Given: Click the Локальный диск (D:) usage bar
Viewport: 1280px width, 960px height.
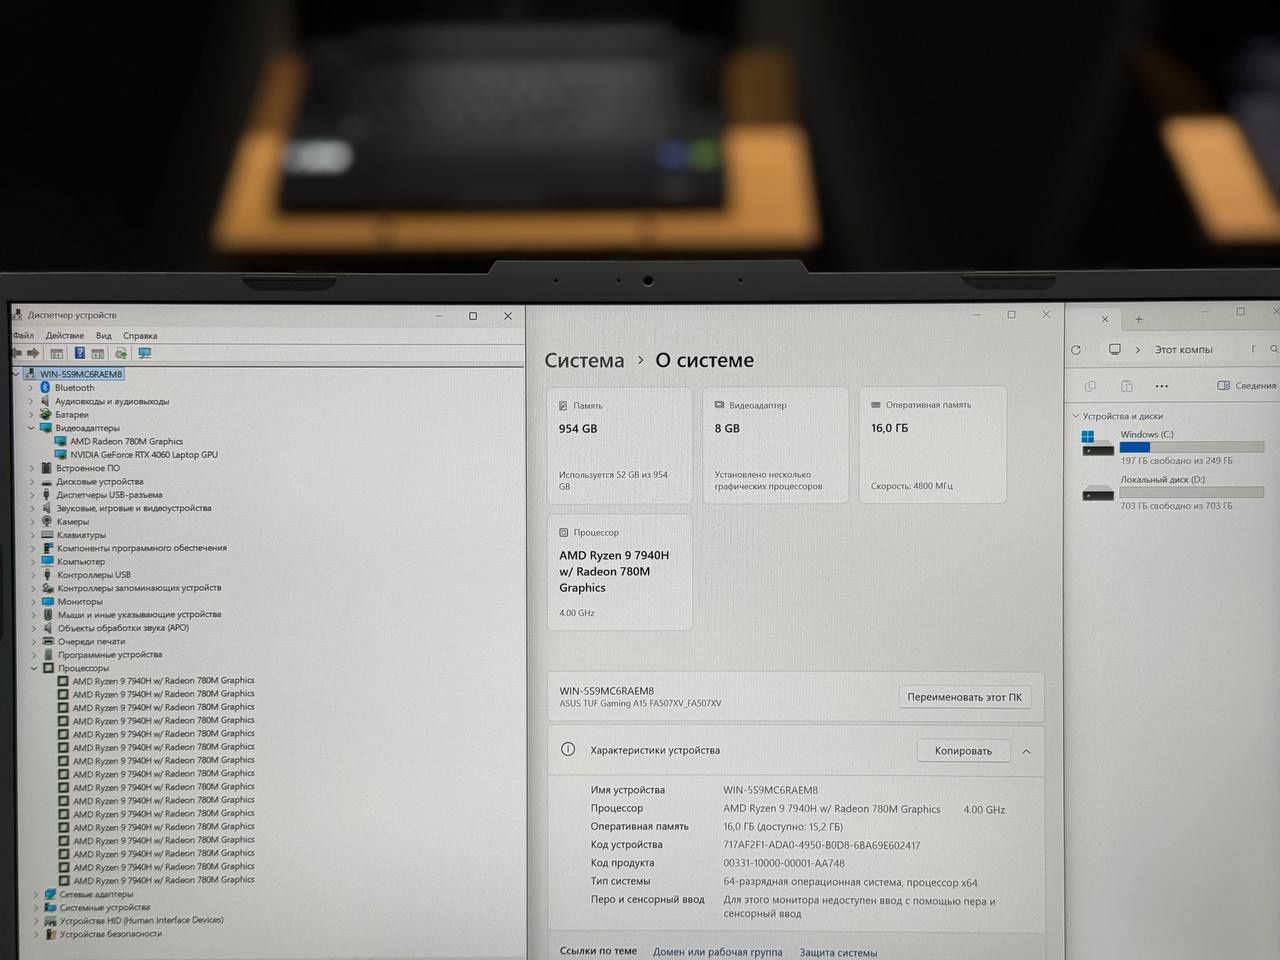Looking at the screenshot, I should 1192,492.
